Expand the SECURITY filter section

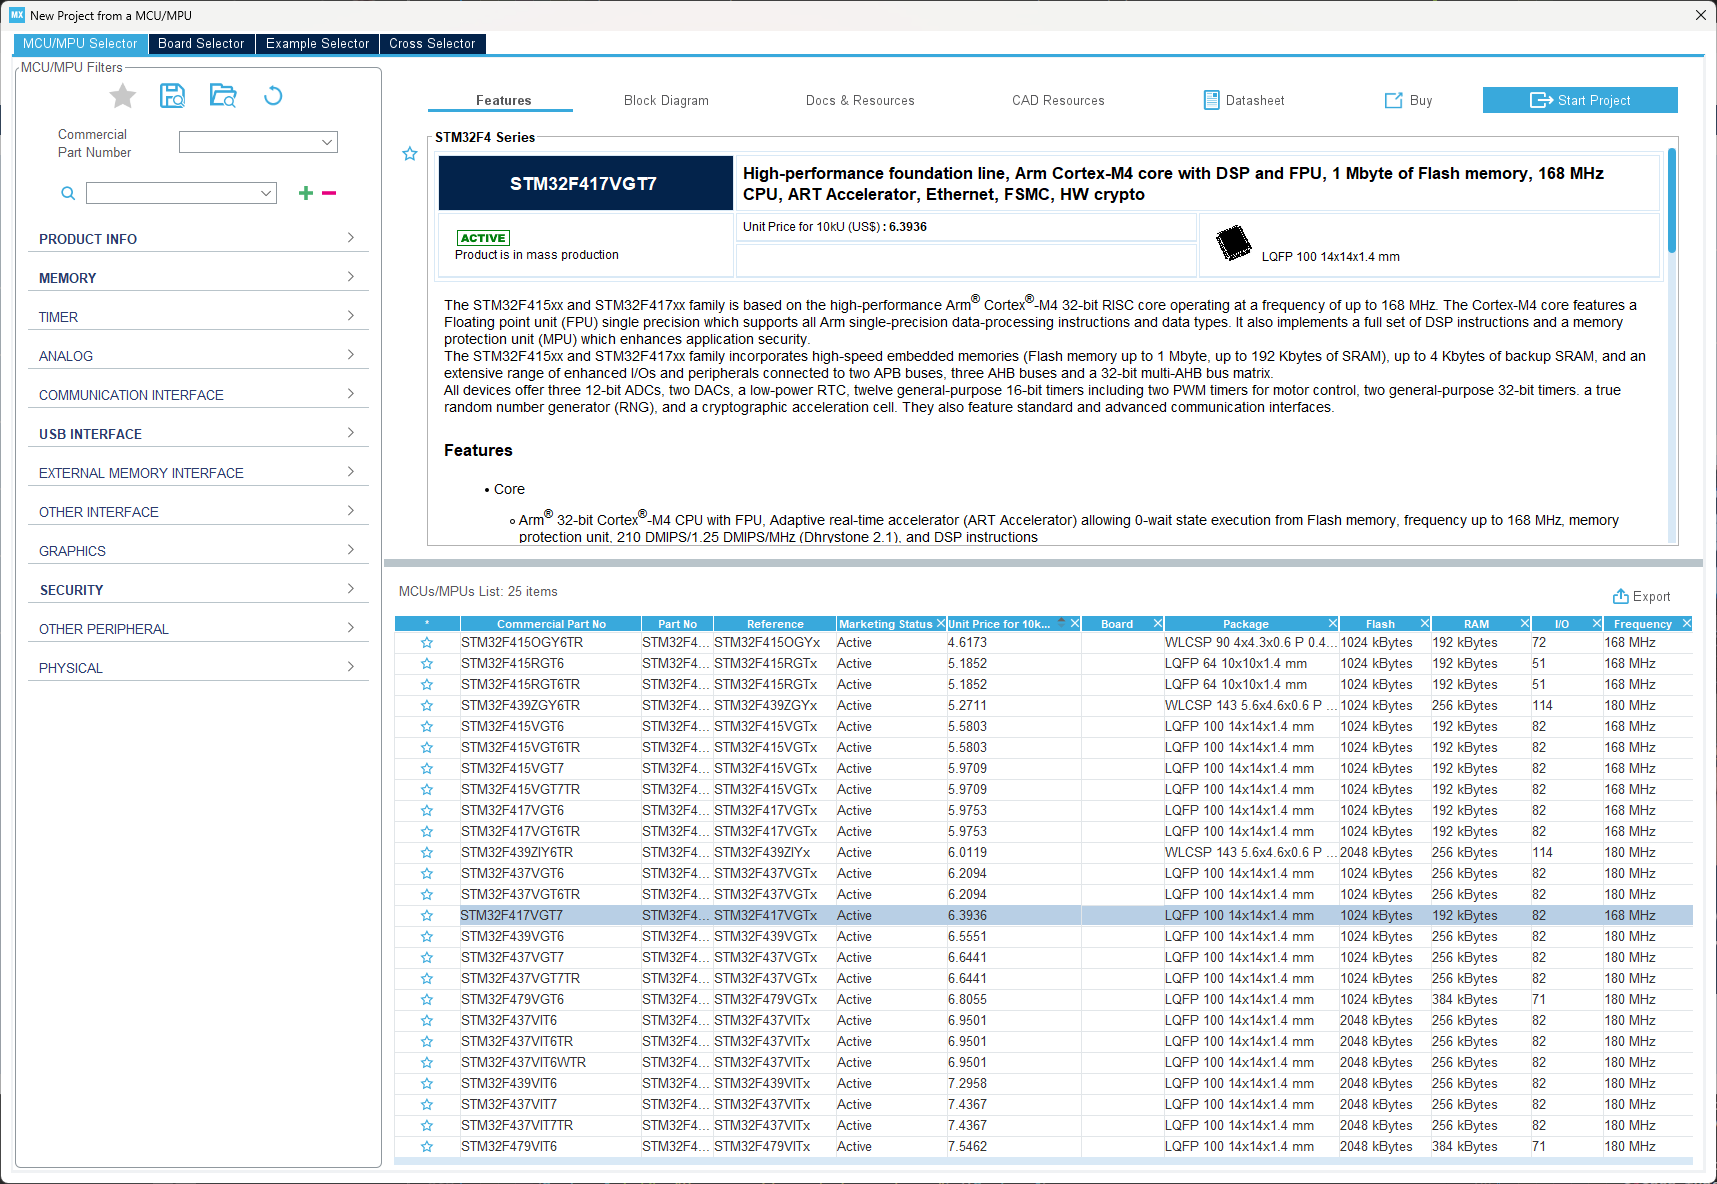(x=198, y=590)
